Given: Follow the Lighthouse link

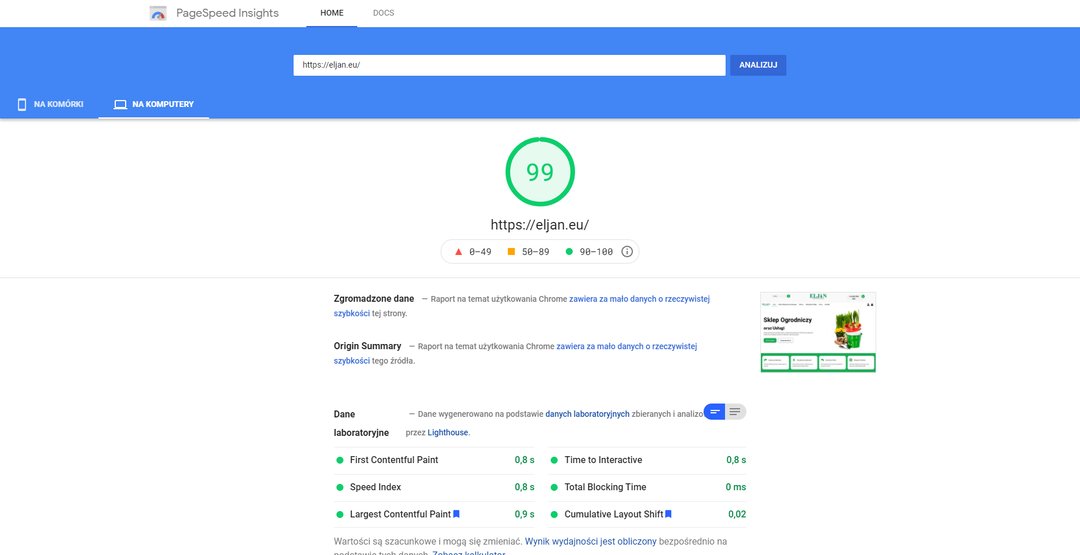Looking at the screenshot, I should [x=448, y=432].
